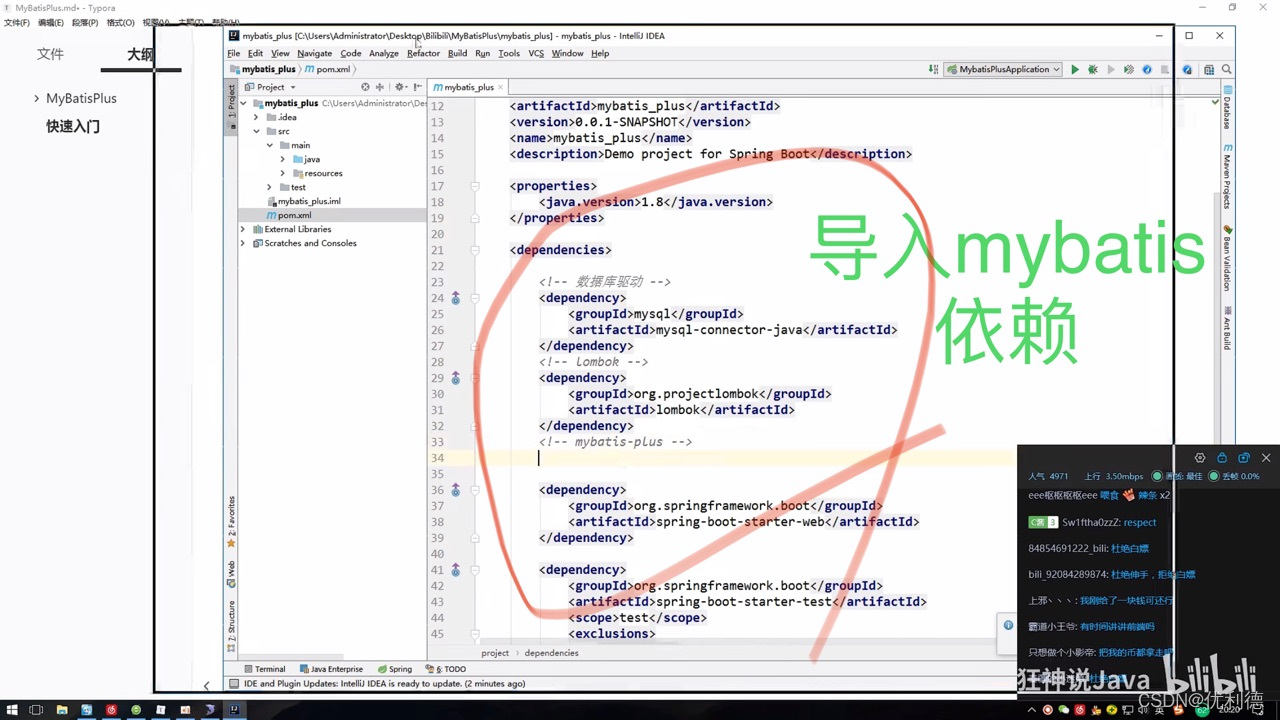The height and width of the screenshot is (720, 1280).
Task: Click the gutter bean icon on line 41
Action: pyautogui.click(x=455, y=570)
